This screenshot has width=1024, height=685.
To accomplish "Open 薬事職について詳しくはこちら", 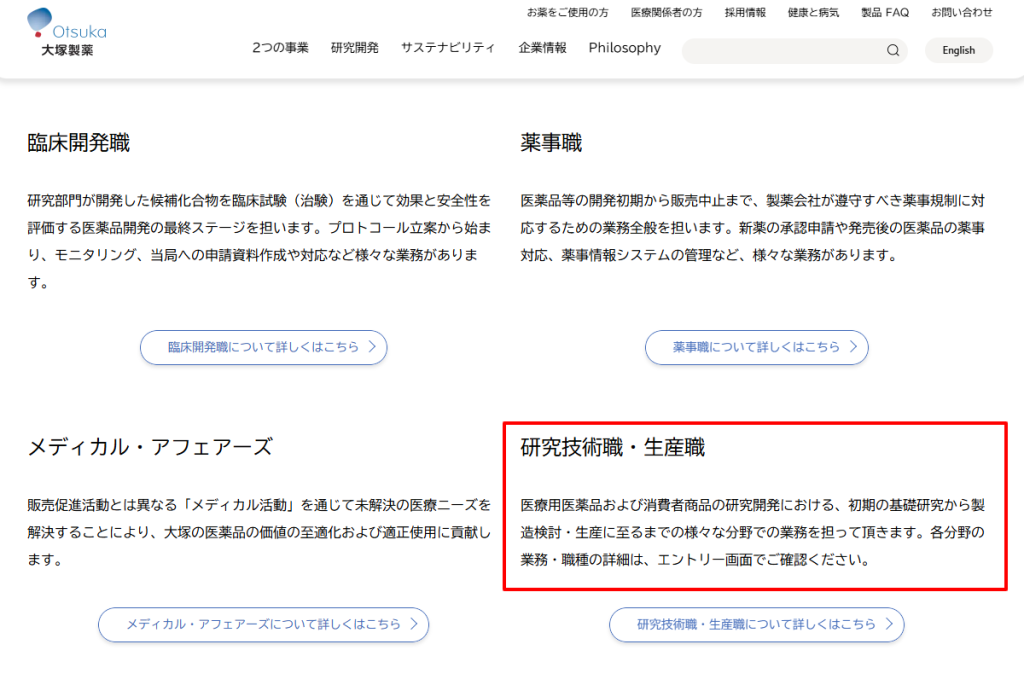I will [756, 347].
